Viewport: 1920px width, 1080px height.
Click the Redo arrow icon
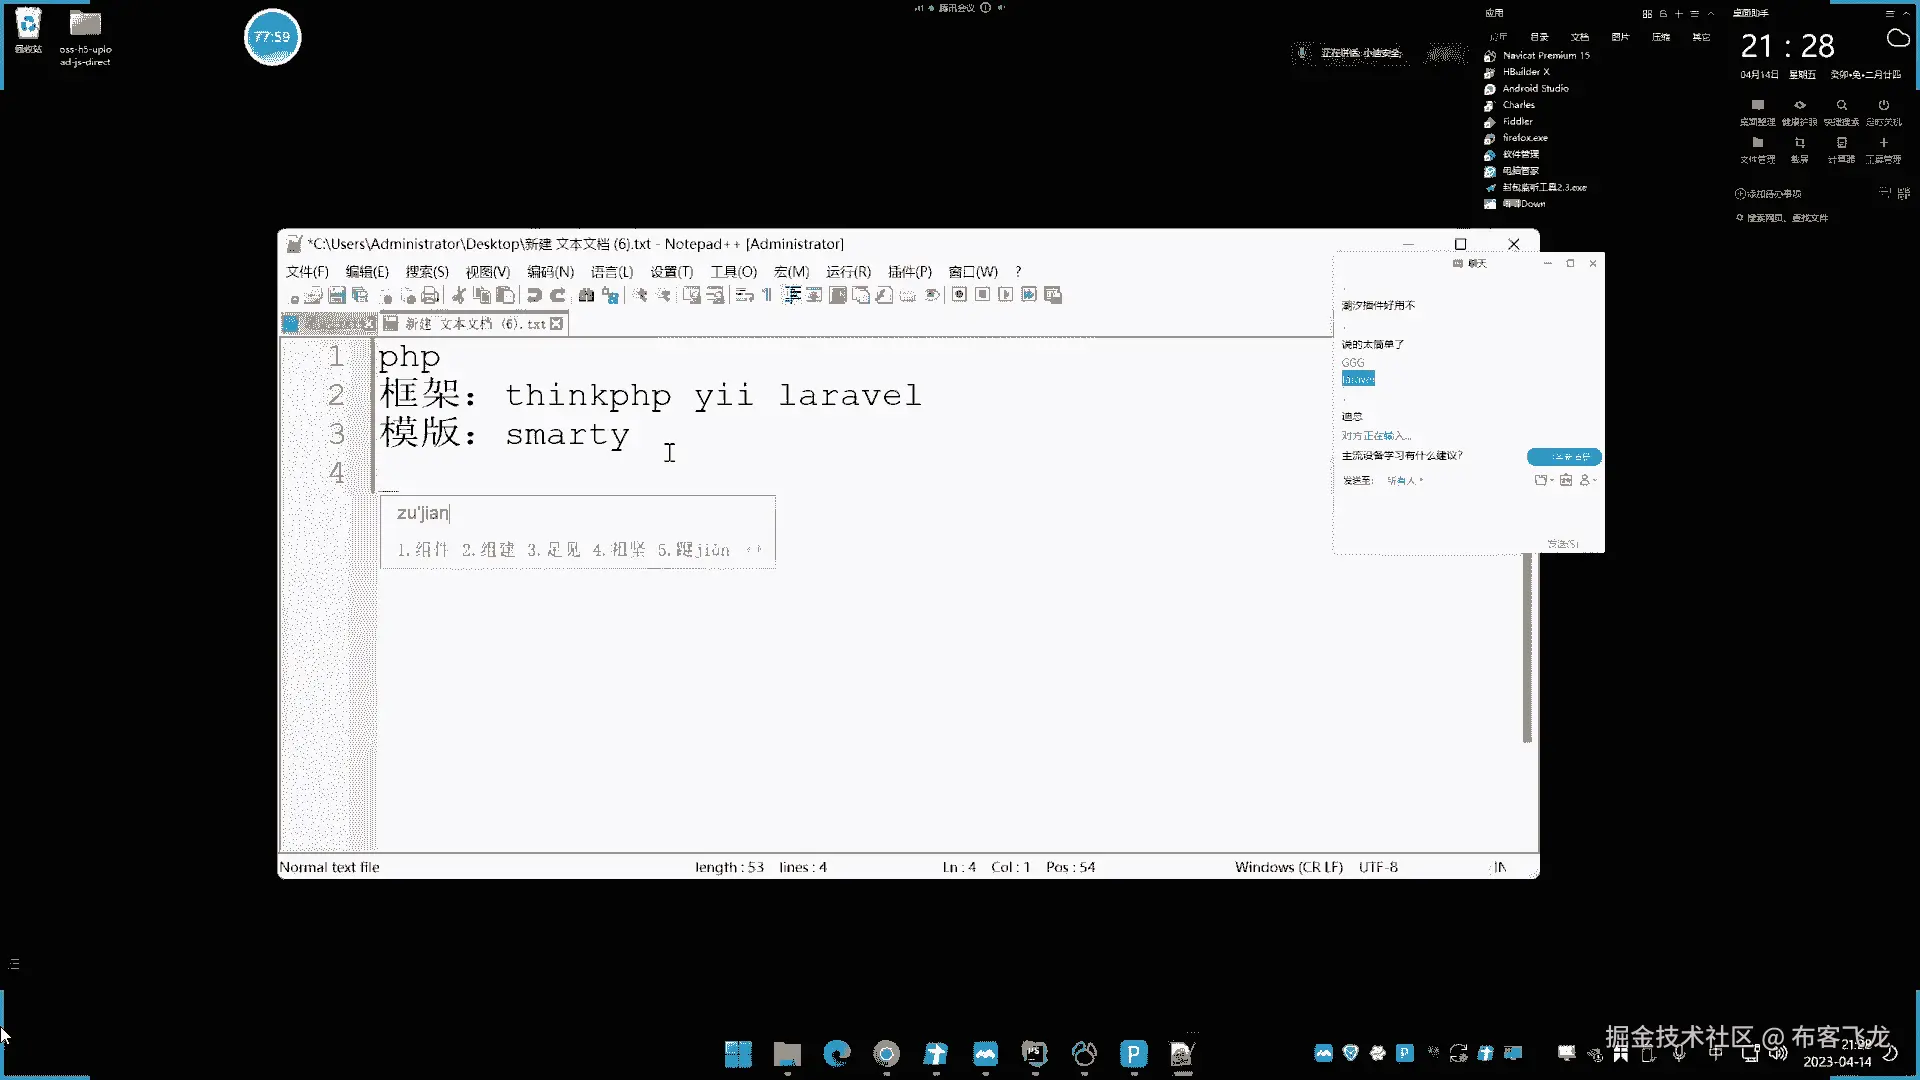point(558,295)
